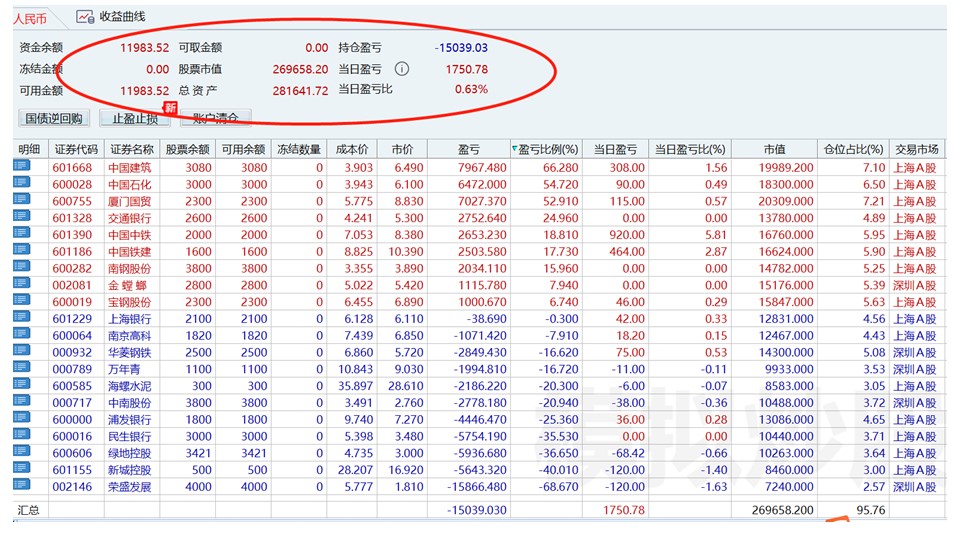Sort by 可用余额 column header
The height and width of the screenshot is (540, 960).
(243, 149)
